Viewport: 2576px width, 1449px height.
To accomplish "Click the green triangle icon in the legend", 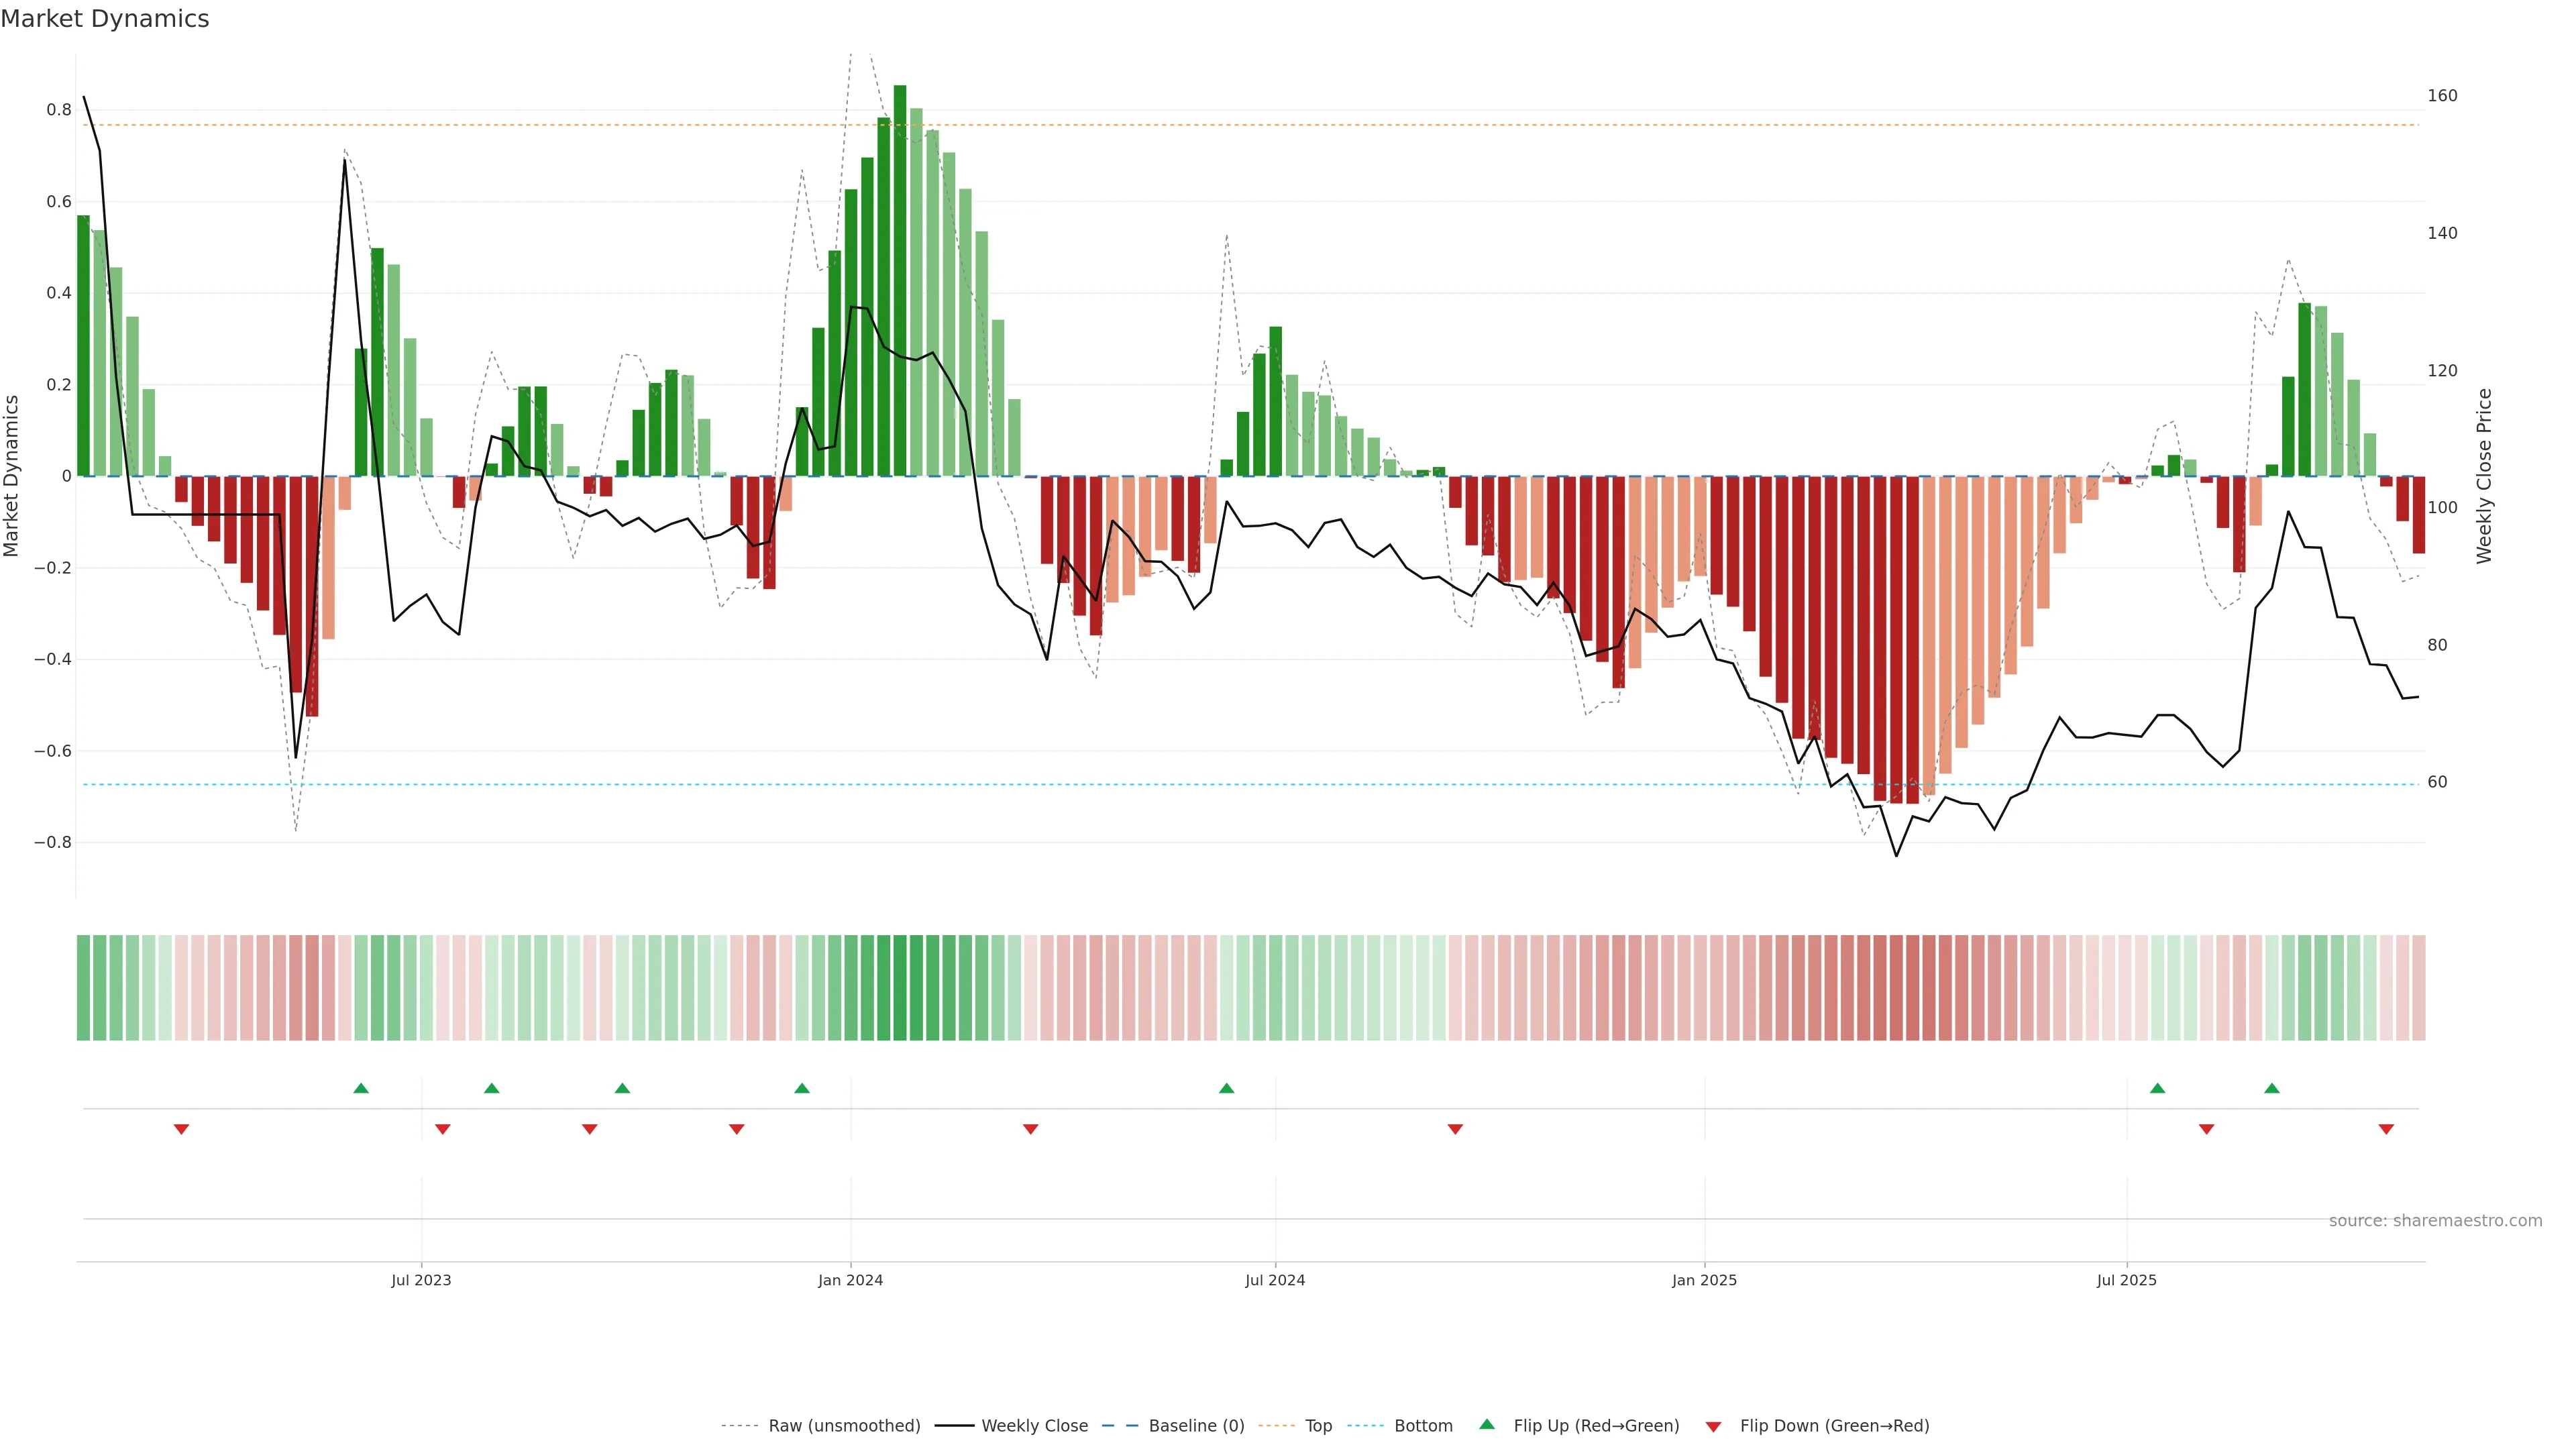I will pyautogui.click(x=1487, y=1424).
